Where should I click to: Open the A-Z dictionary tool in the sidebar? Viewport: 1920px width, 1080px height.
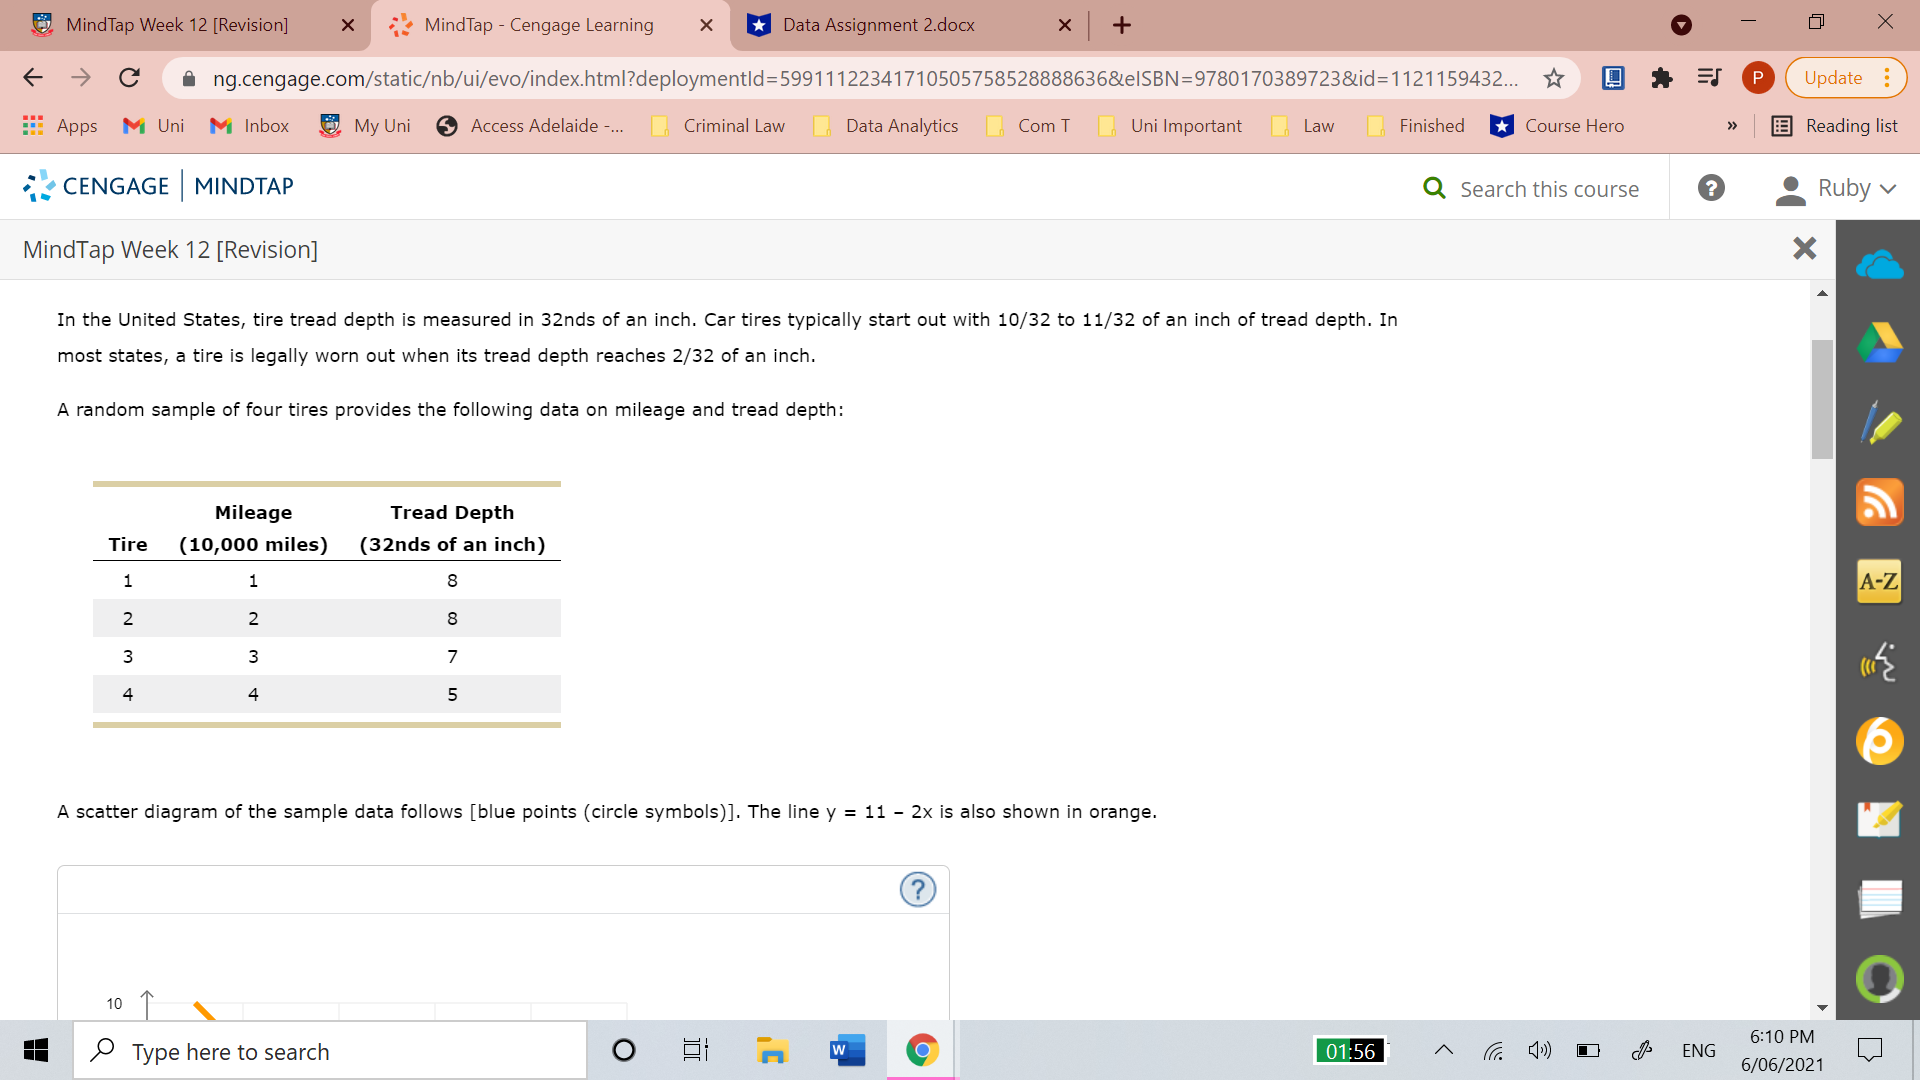(1879, 581)
